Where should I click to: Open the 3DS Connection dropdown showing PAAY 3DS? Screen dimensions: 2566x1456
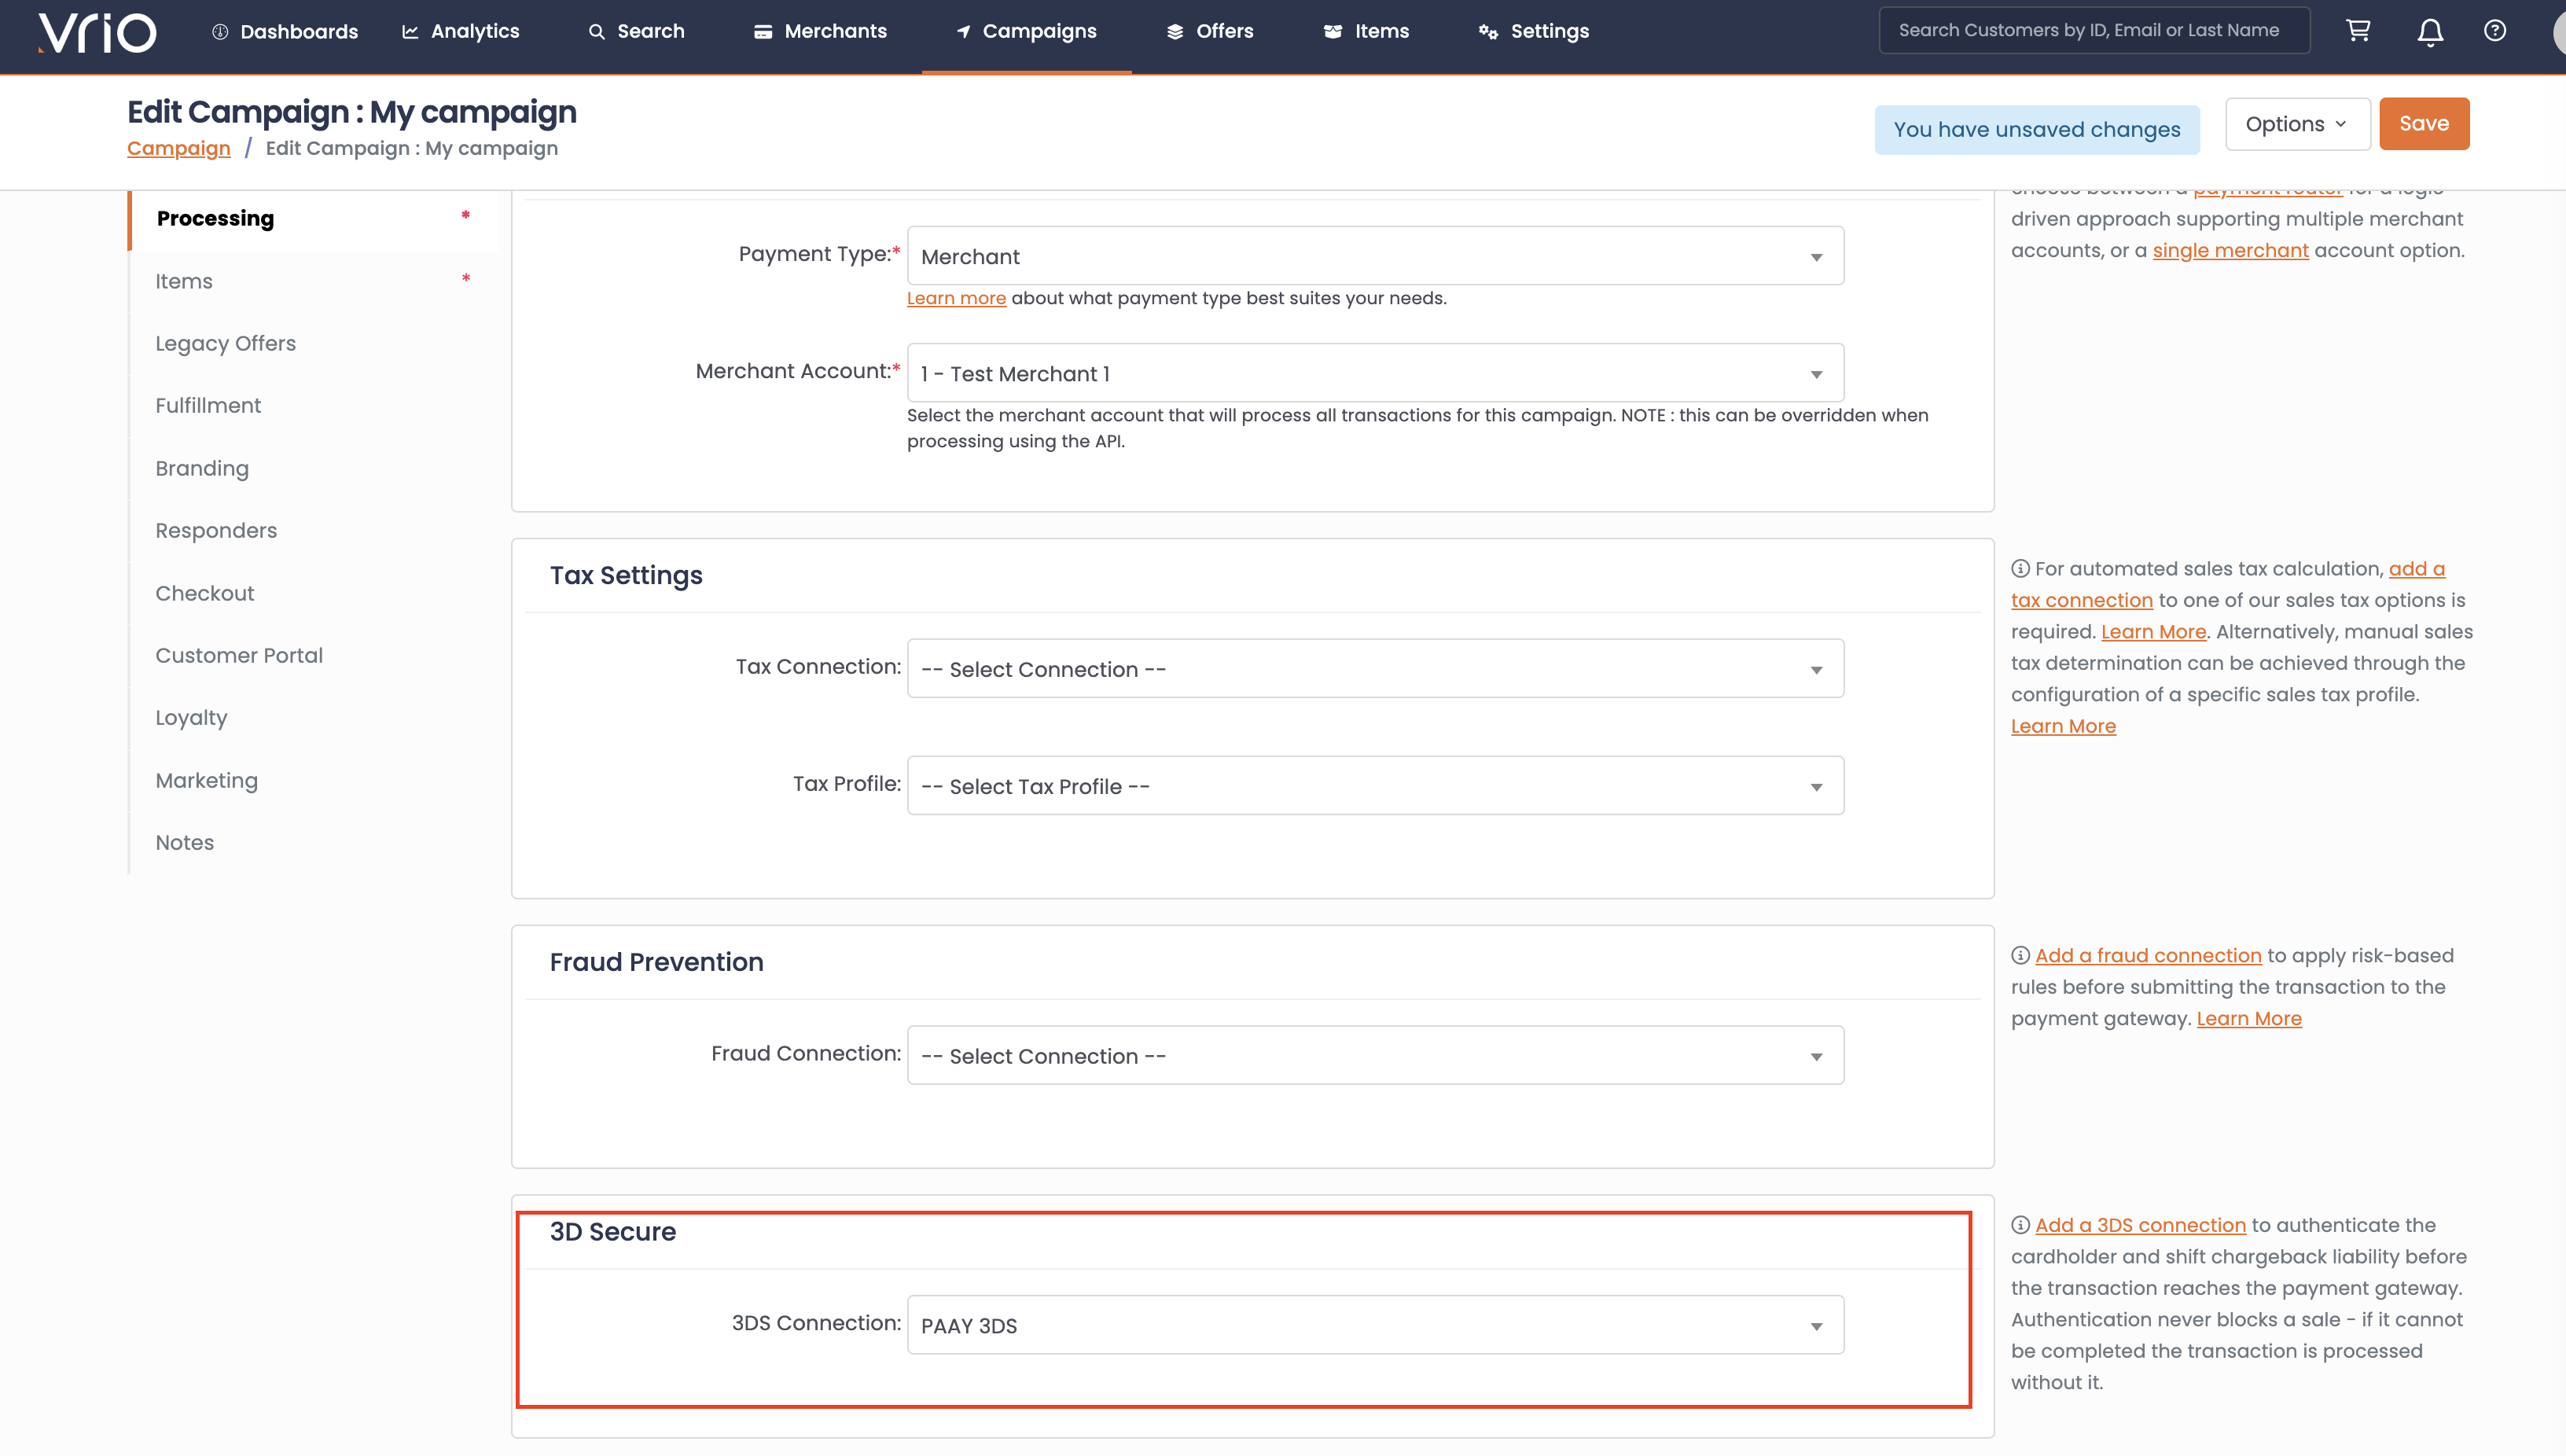[x=1375, y=1325]
